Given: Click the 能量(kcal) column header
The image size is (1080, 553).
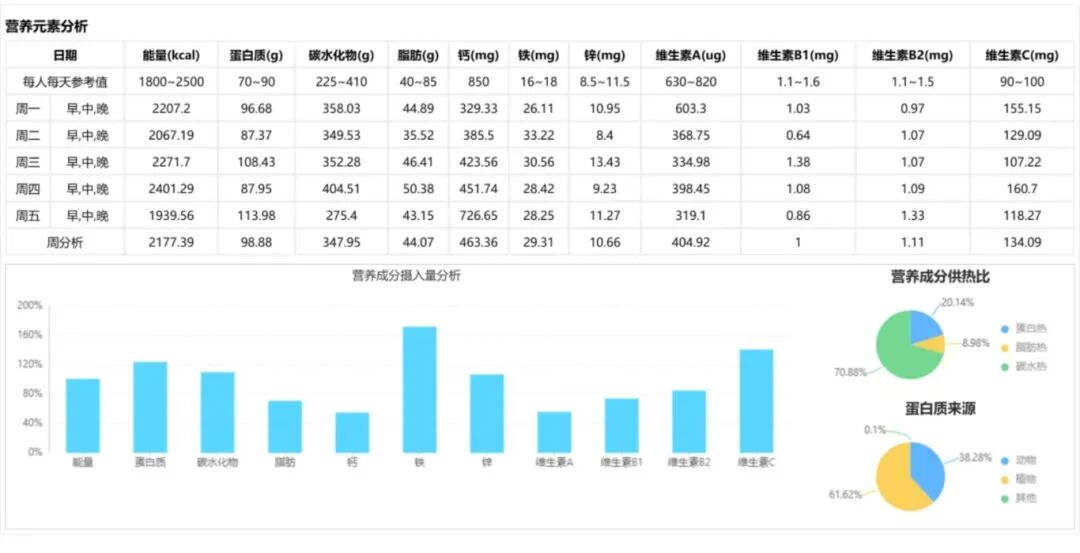Looking at the screenshot, I should click(172, 56).
